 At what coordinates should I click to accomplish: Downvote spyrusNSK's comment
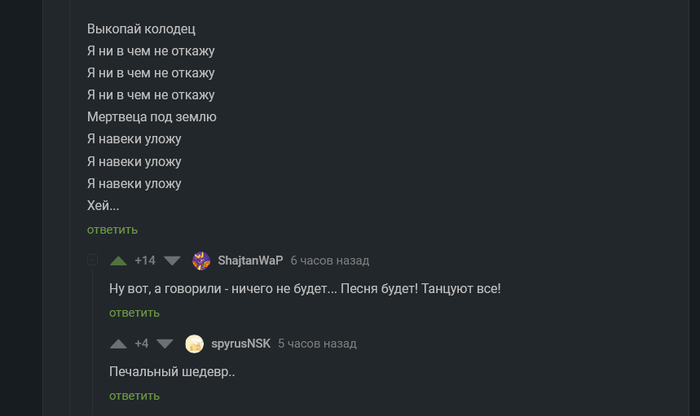pyautogui.click(x=165, y=343)
